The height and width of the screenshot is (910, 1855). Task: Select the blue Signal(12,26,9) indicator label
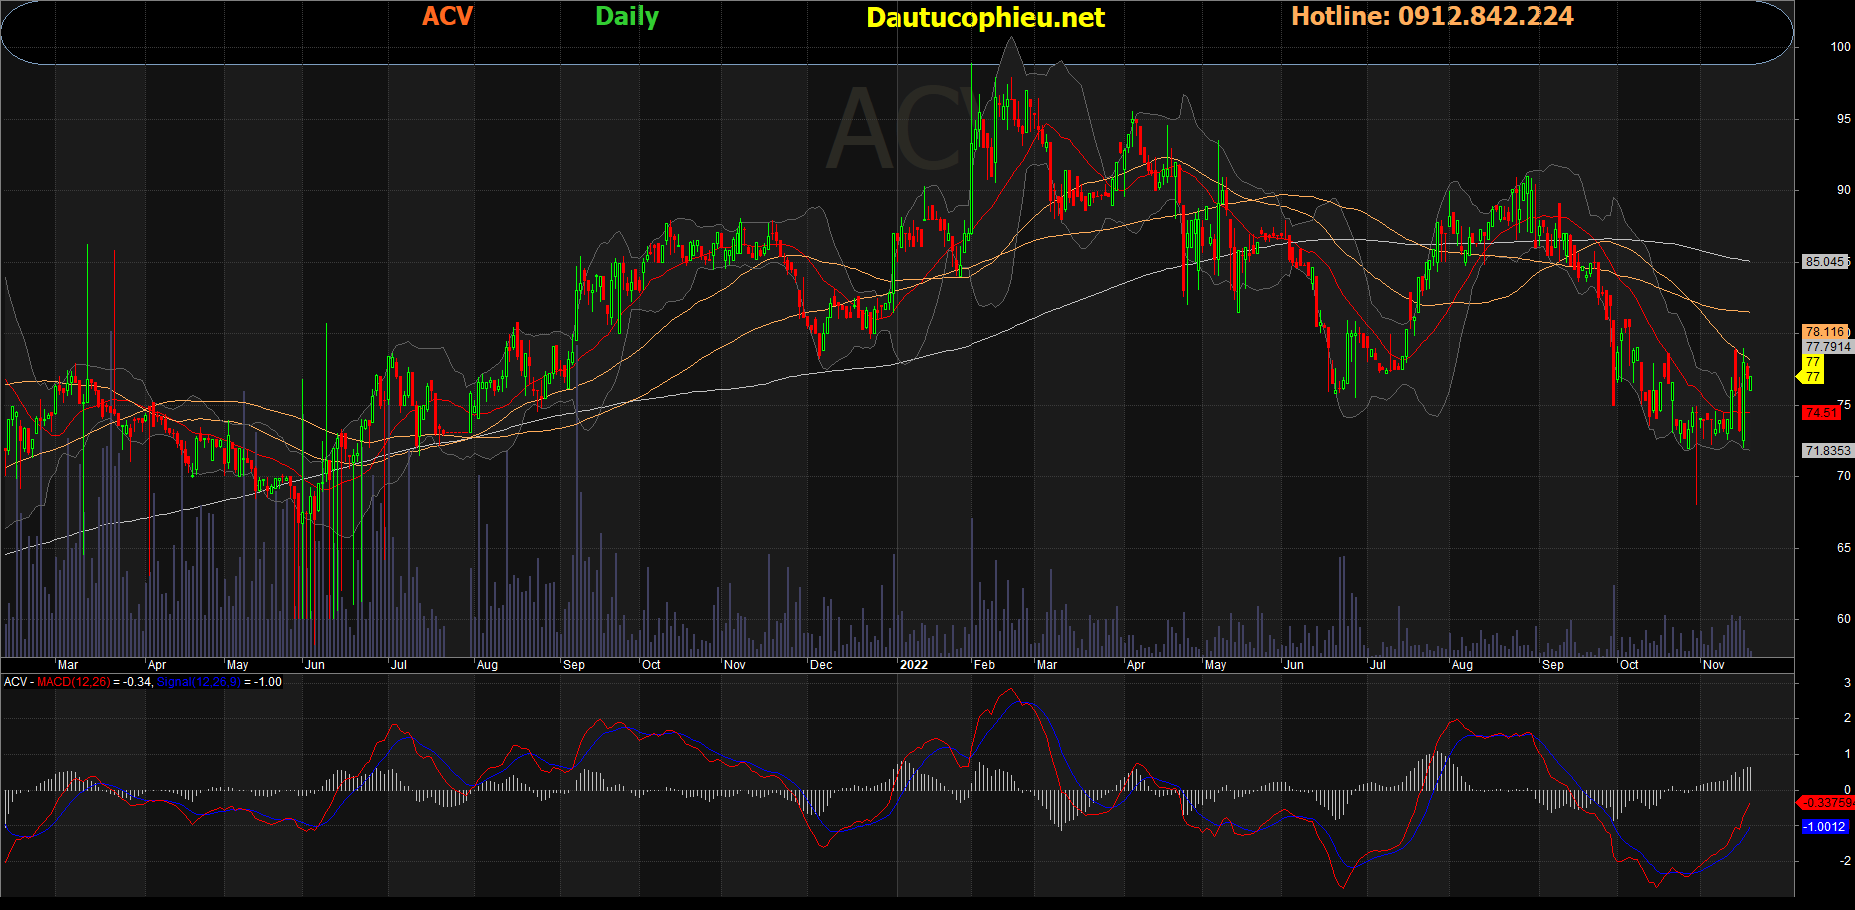coord(198,682)
